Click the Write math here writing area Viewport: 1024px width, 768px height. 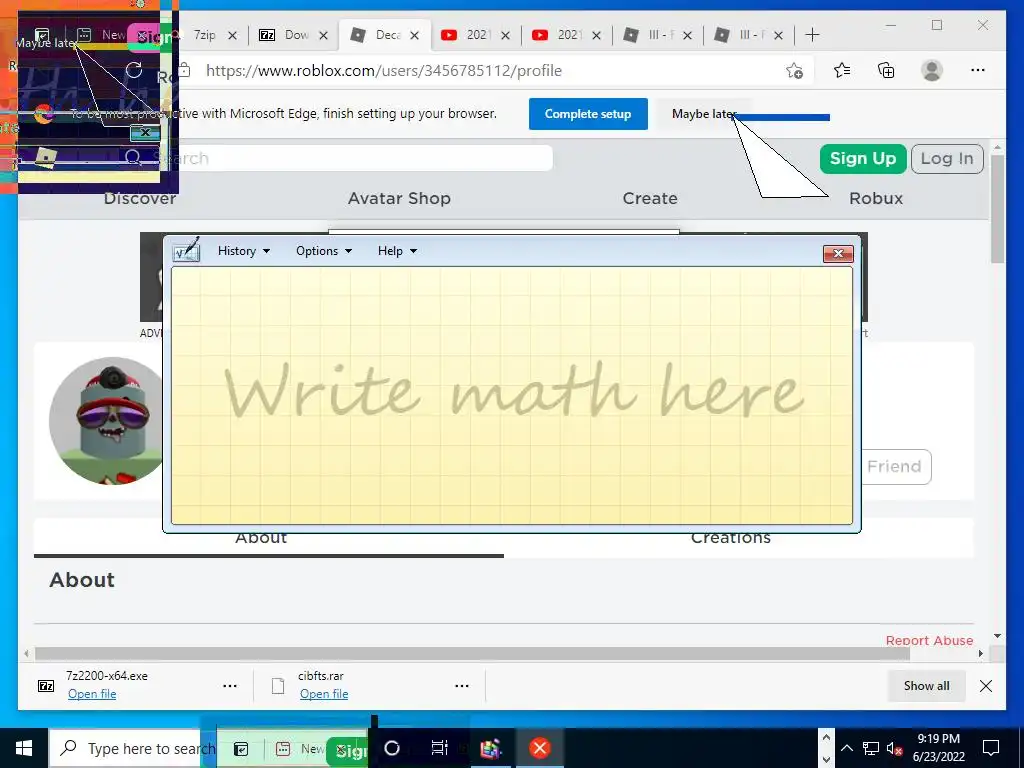512,395
